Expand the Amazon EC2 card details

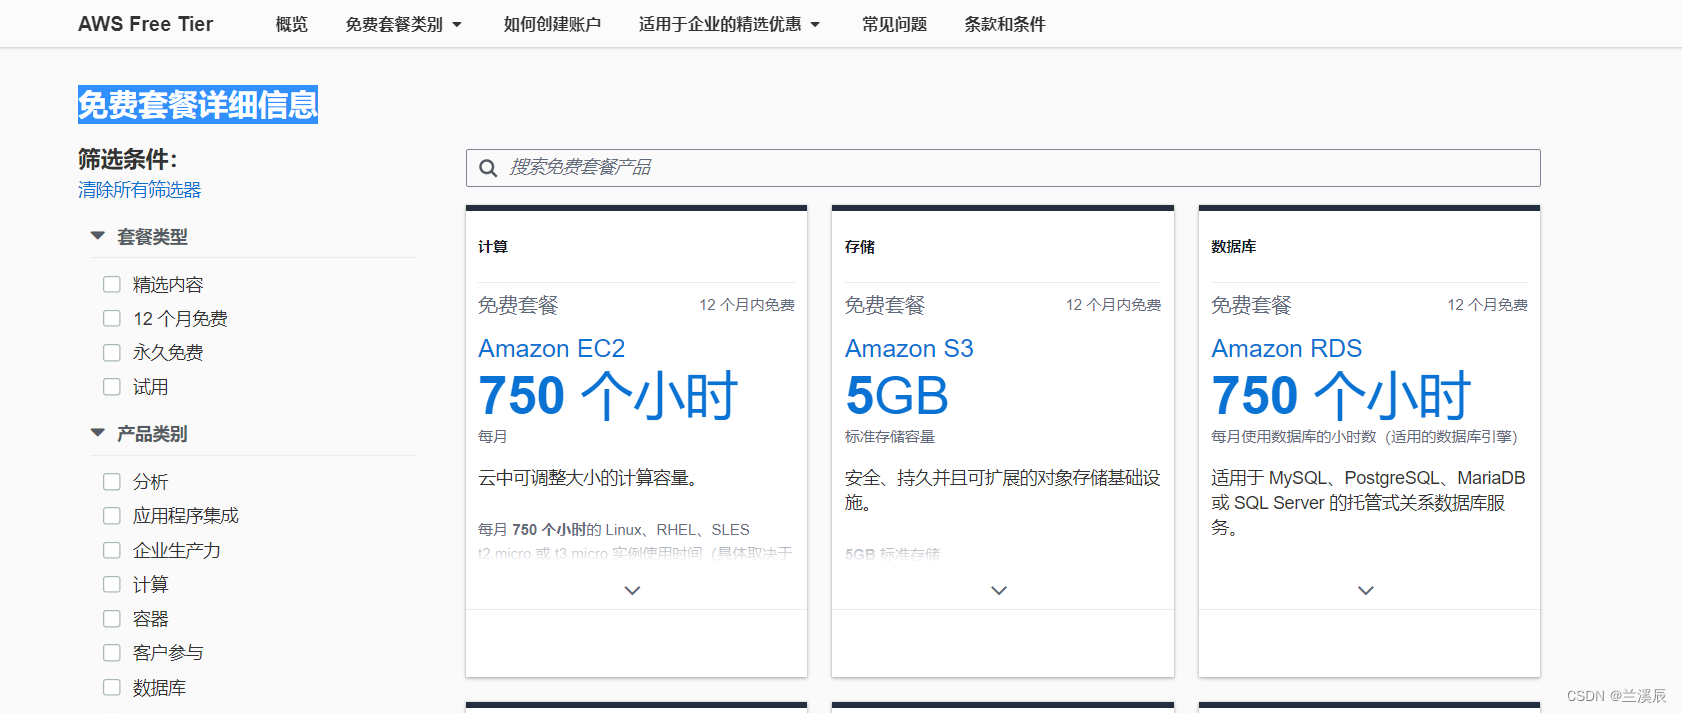[x=632, y=591]
